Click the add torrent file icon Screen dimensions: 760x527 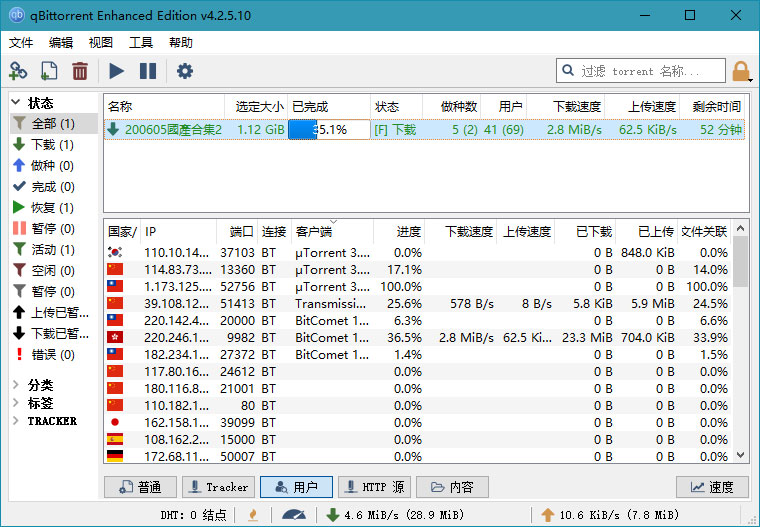tap(49, 71)
